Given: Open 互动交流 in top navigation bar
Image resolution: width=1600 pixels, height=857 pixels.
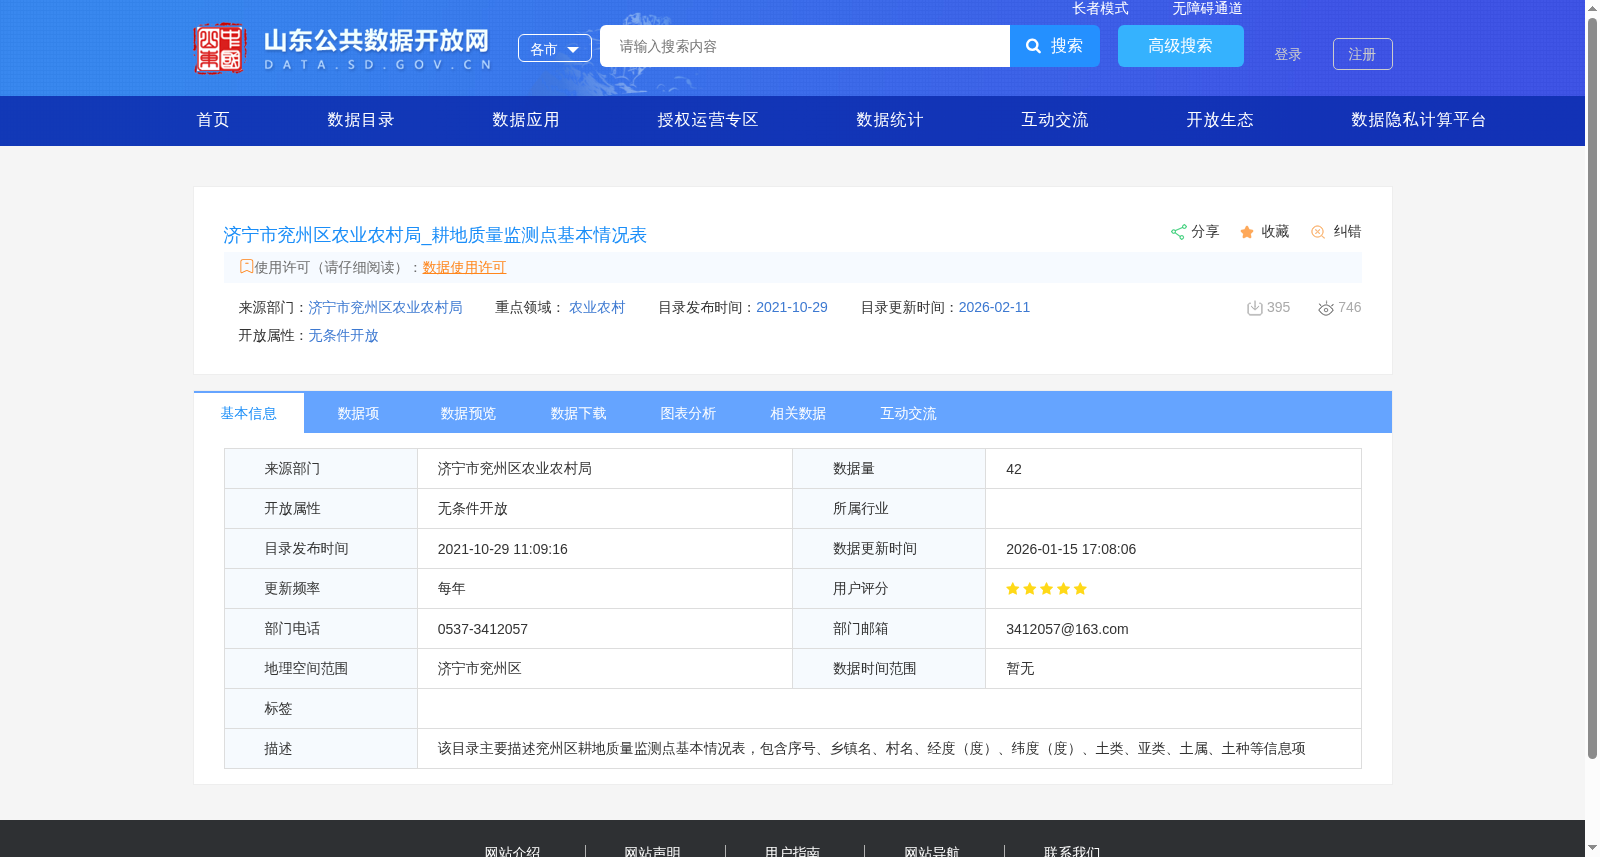Looking at the screenshot, I should pyautogui.click(x=1055, y=120).
